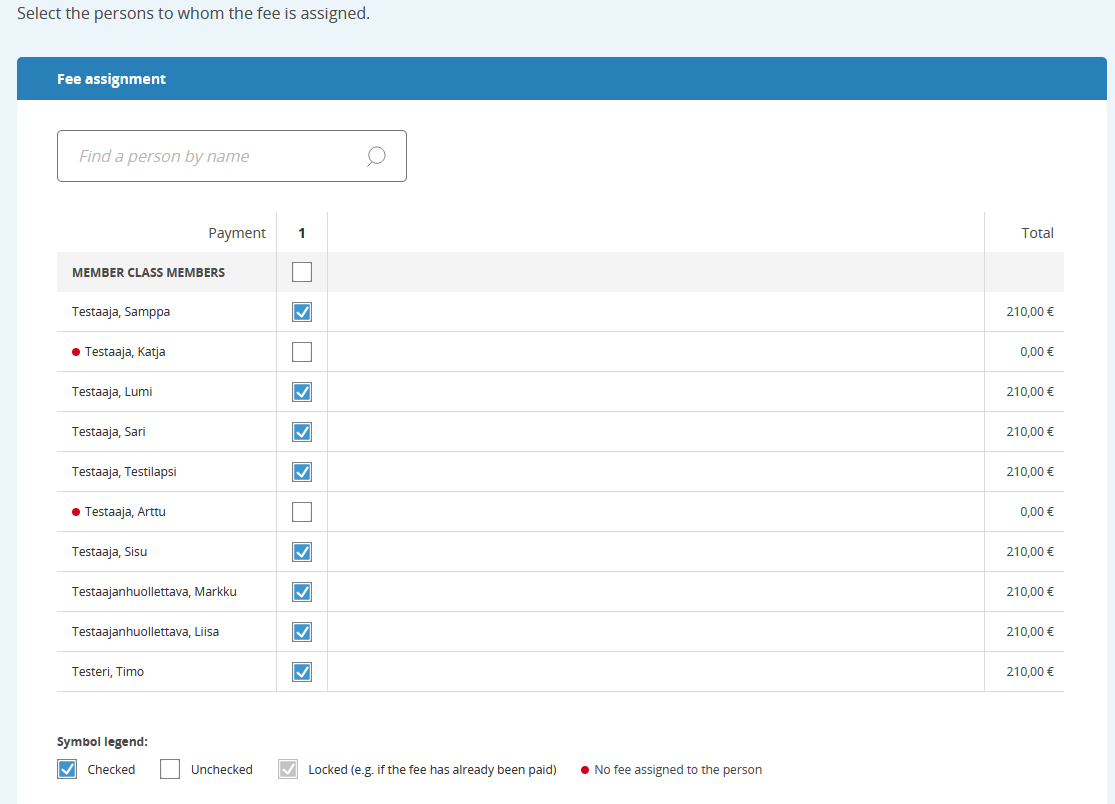Select name Testaaja, Testilapsi

click(x=124, y=471)
